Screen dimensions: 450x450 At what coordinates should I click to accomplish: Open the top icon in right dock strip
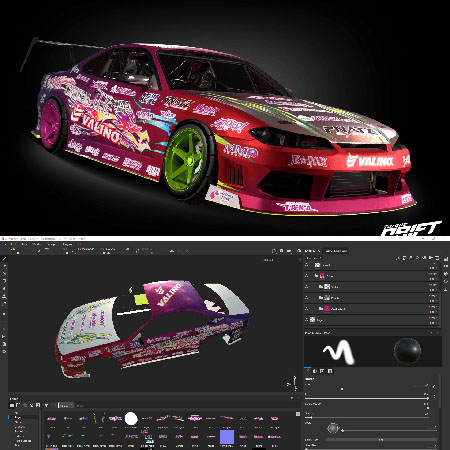pyautogui.click(x=446, y=259)
